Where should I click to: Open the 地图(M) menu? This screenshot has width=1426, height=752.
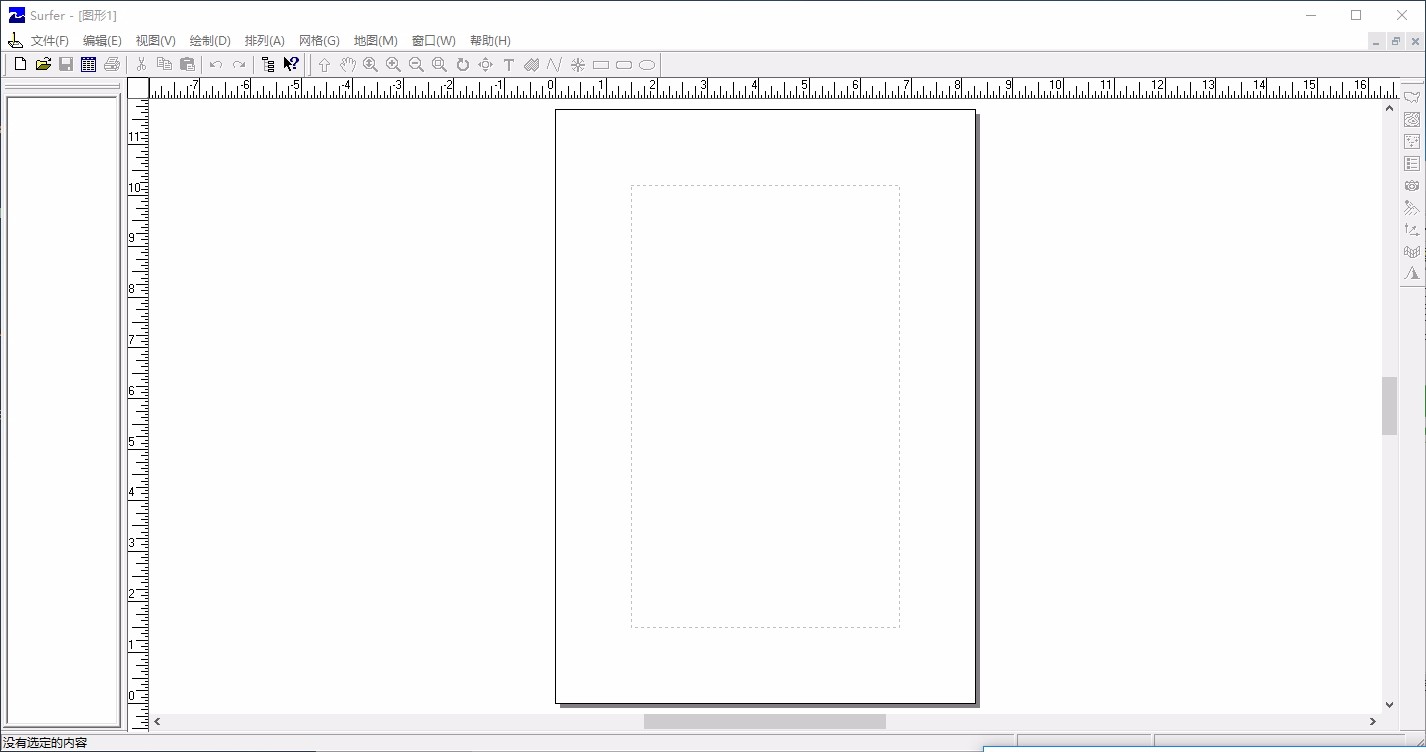(375, 41)
